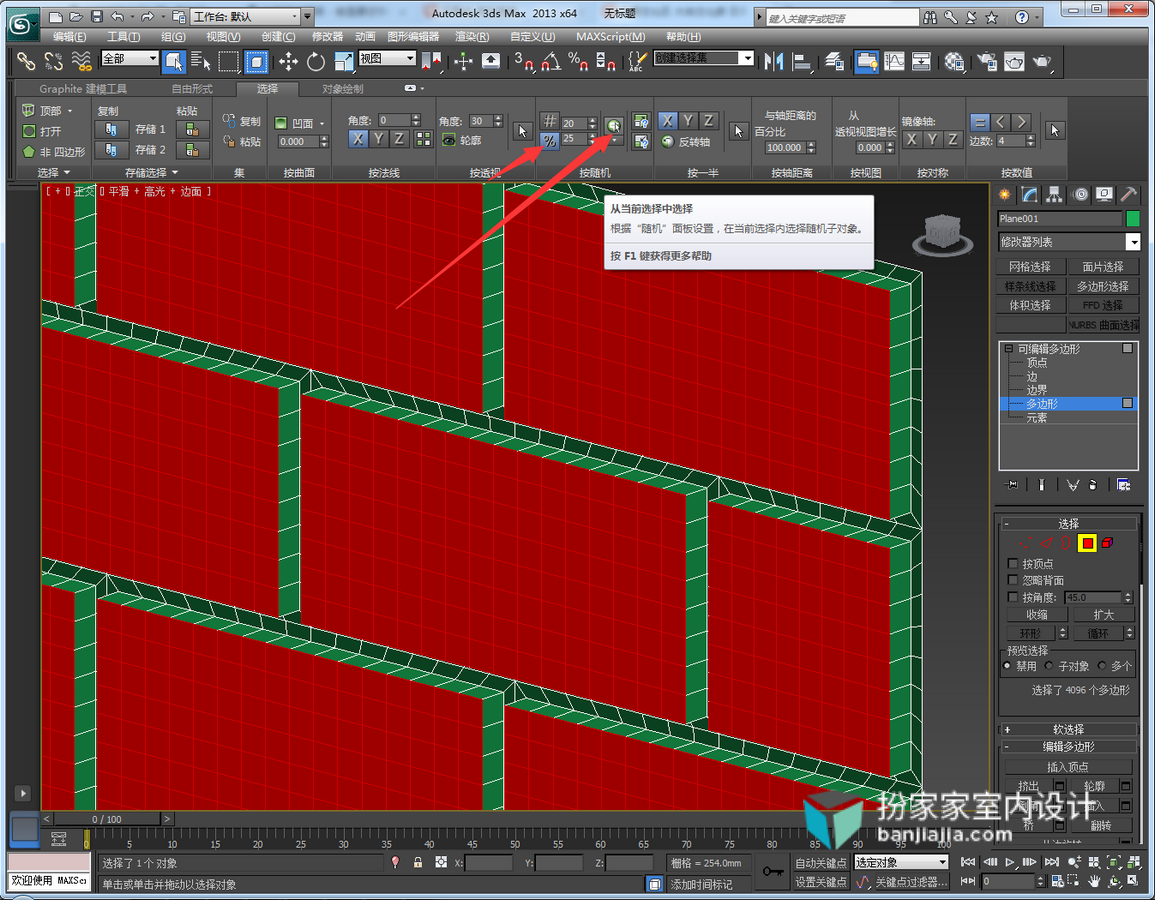Image resolution: width=1155 pixels, height=900 pixels.
Task: Click Select from current selection icon
Action: click(x=614, y=125)
